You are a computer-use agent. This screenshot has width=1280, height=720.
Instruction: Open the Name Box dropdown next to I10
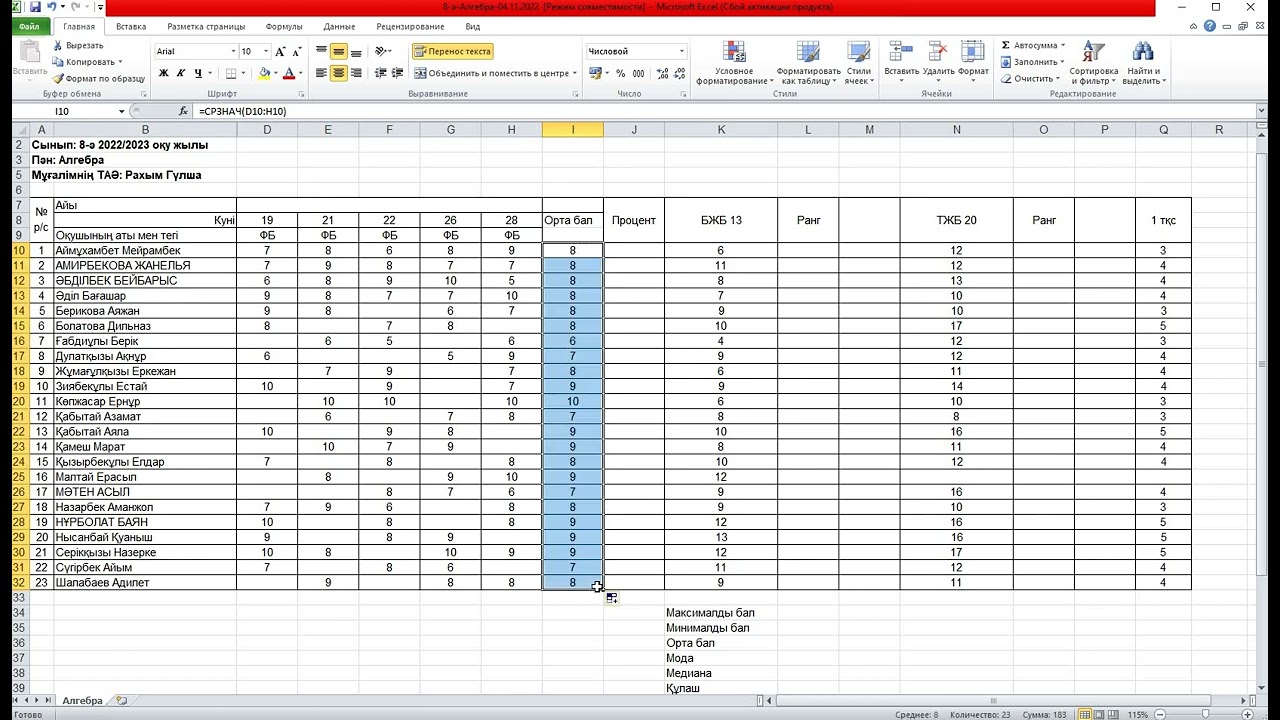pyautogui.click(x=121, y=111)
